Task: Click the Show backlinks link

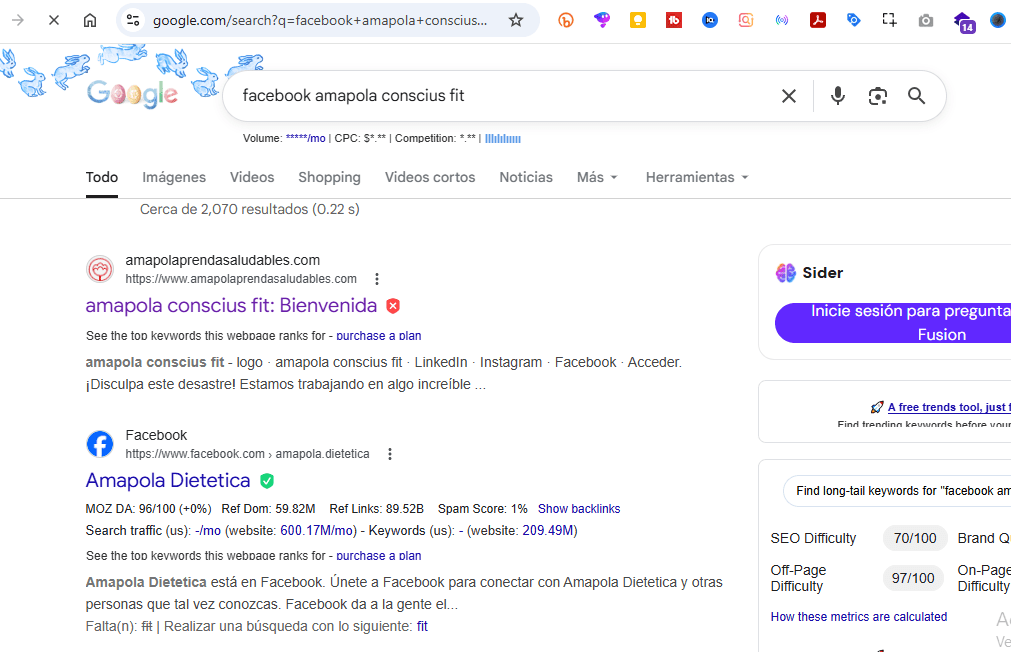Action: 579,509
